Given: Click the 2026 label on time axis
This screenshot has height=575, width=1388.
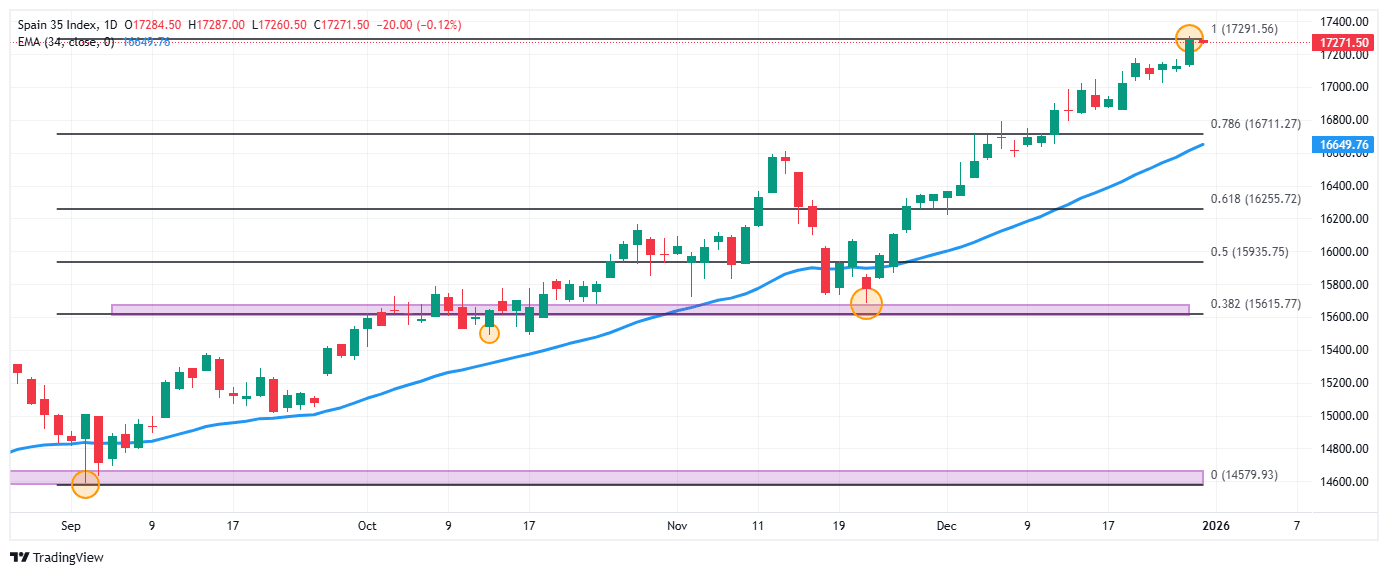Looking at the screenshot, I should (1216, 525).
